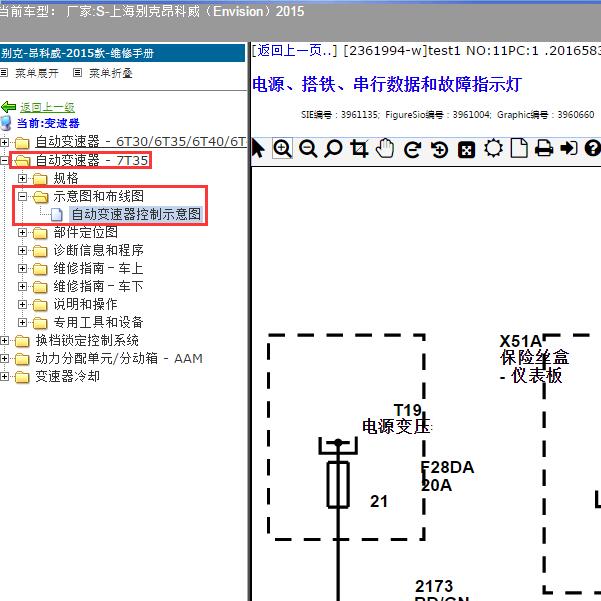
Task: Click the X51A 保险丝盒 label in the diagram
Action: point(534,359)
